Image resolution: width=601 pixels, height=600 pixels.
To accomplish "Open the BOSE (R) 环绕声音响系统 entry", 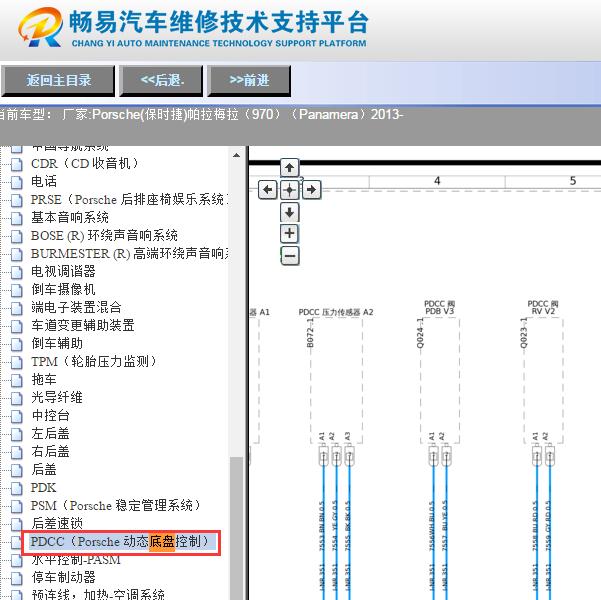I will click(x=104, y=235).
